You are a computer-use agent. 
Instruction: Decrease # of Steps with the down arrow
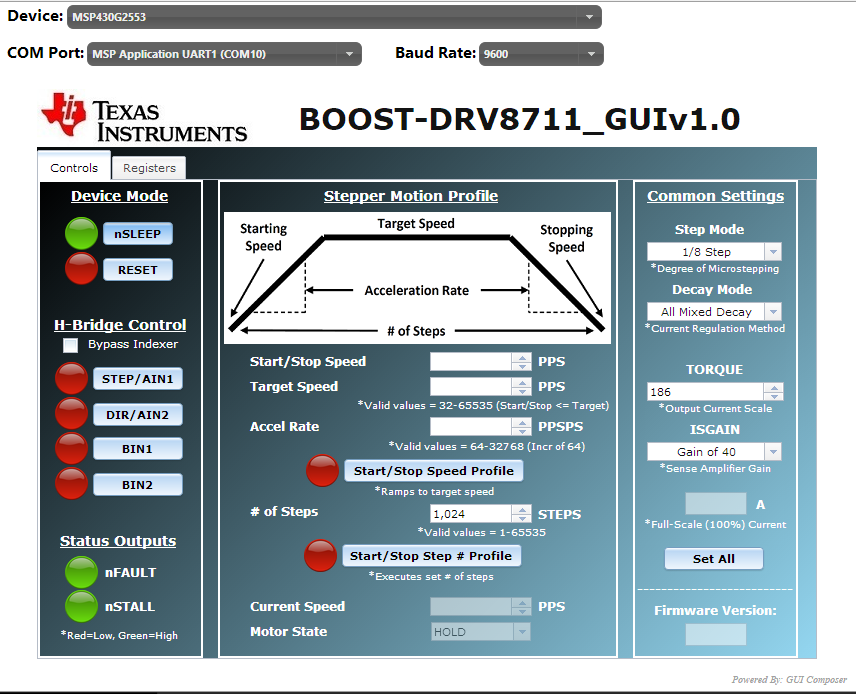coord(522,519)
